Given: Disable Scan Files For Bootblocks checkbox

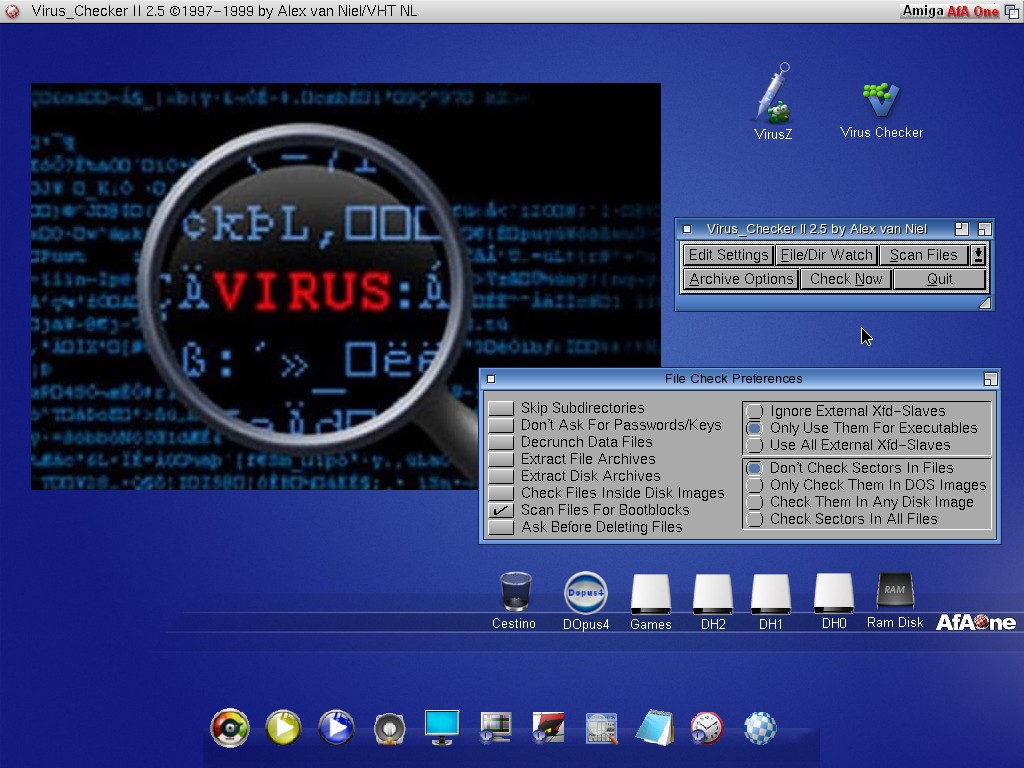Looking at the screenshot, I should coord(501,510).
